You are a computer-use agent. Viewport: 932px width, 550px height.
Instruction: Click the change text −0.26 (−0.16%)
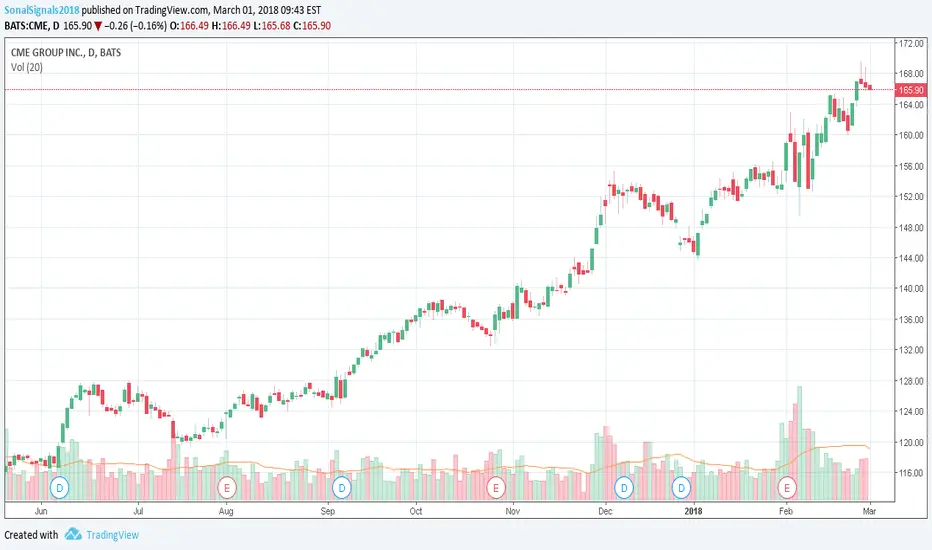click(x=136, y=26)
